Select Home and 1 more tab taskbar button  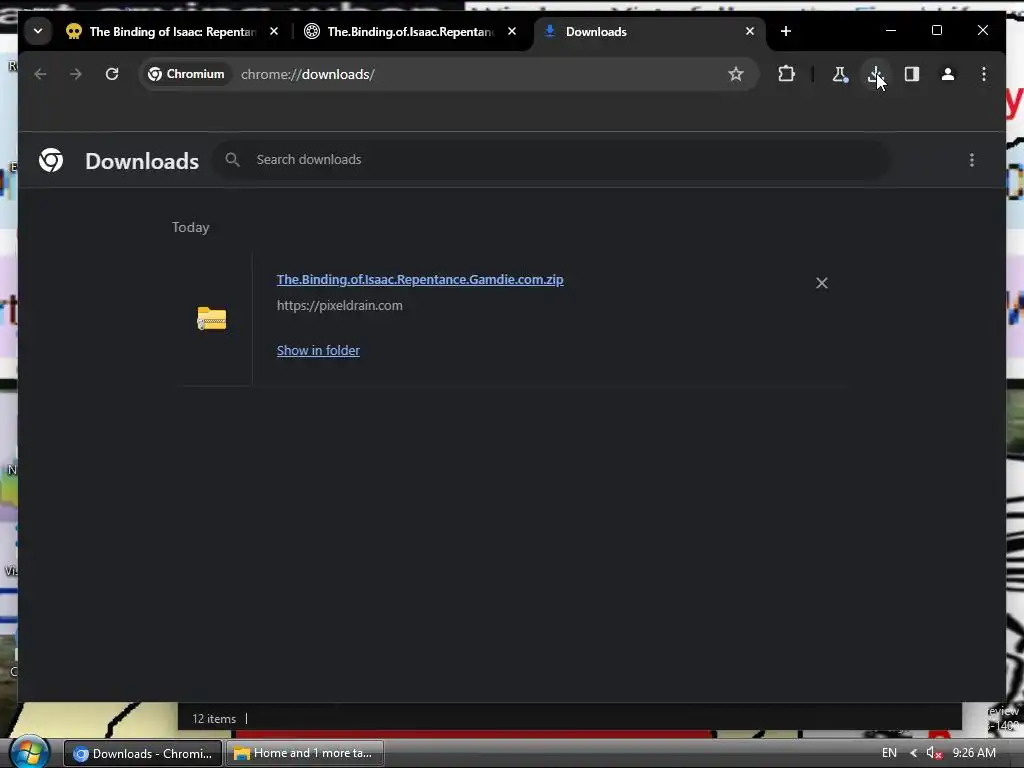pyautogui.click(x=304, y=754)
